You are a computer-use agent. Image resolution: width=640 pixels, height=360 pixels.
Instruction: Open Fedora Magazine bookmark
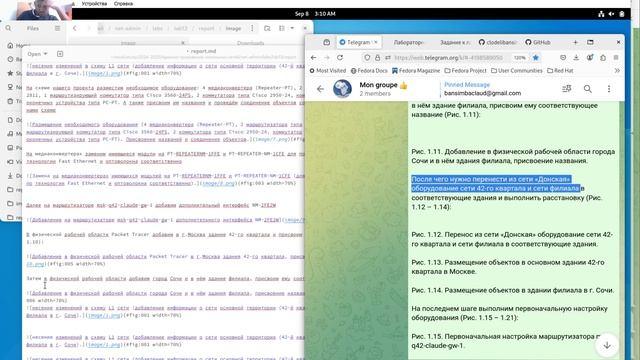416,71
